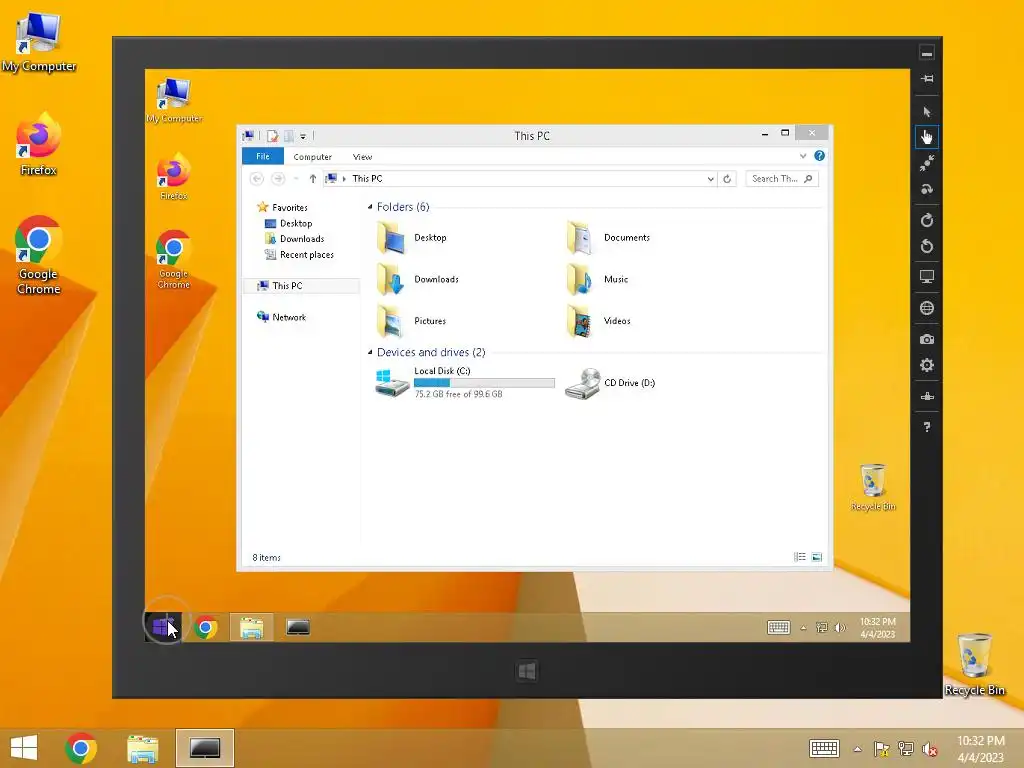Select This PC in navigation pane
Viewport: 1024px width, 768px height.
click(x=287, y=286)
